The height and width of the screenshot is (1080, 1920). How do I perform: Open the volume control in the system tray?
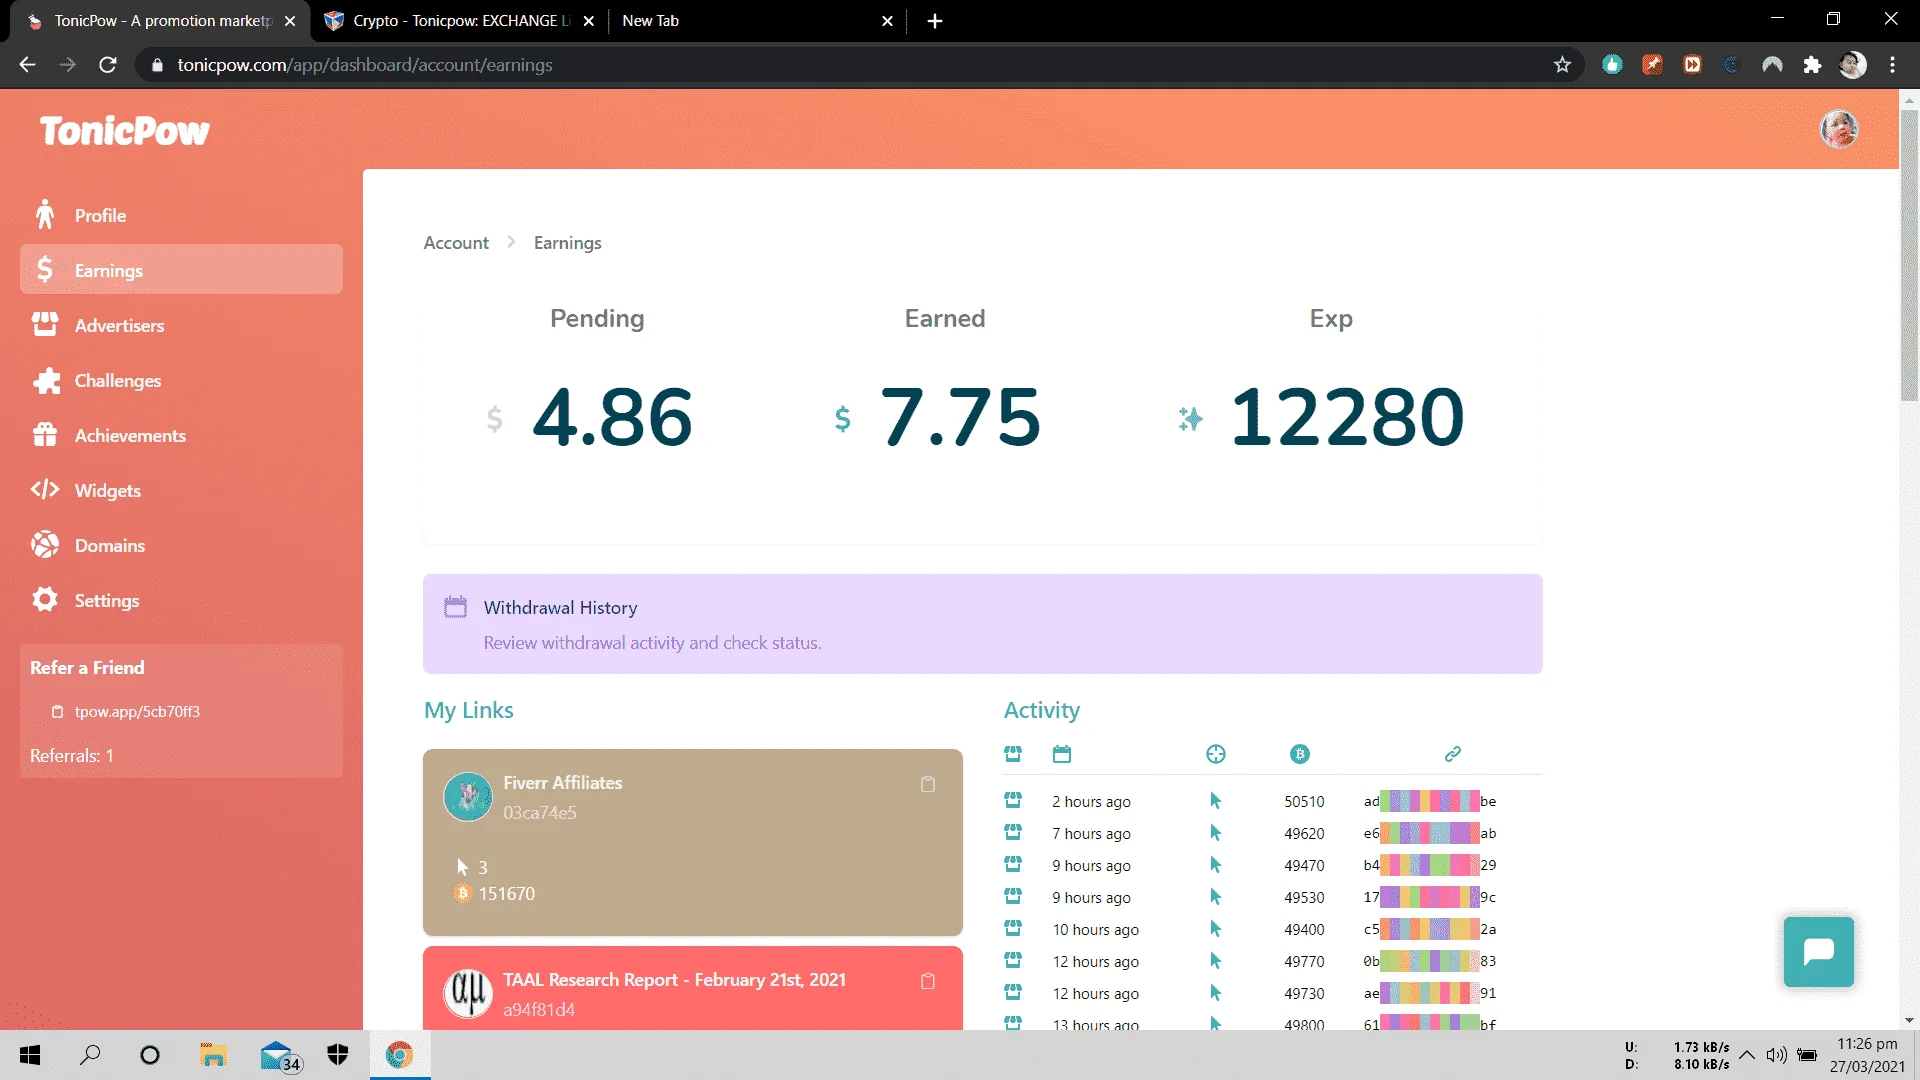coord(1777,1055)
